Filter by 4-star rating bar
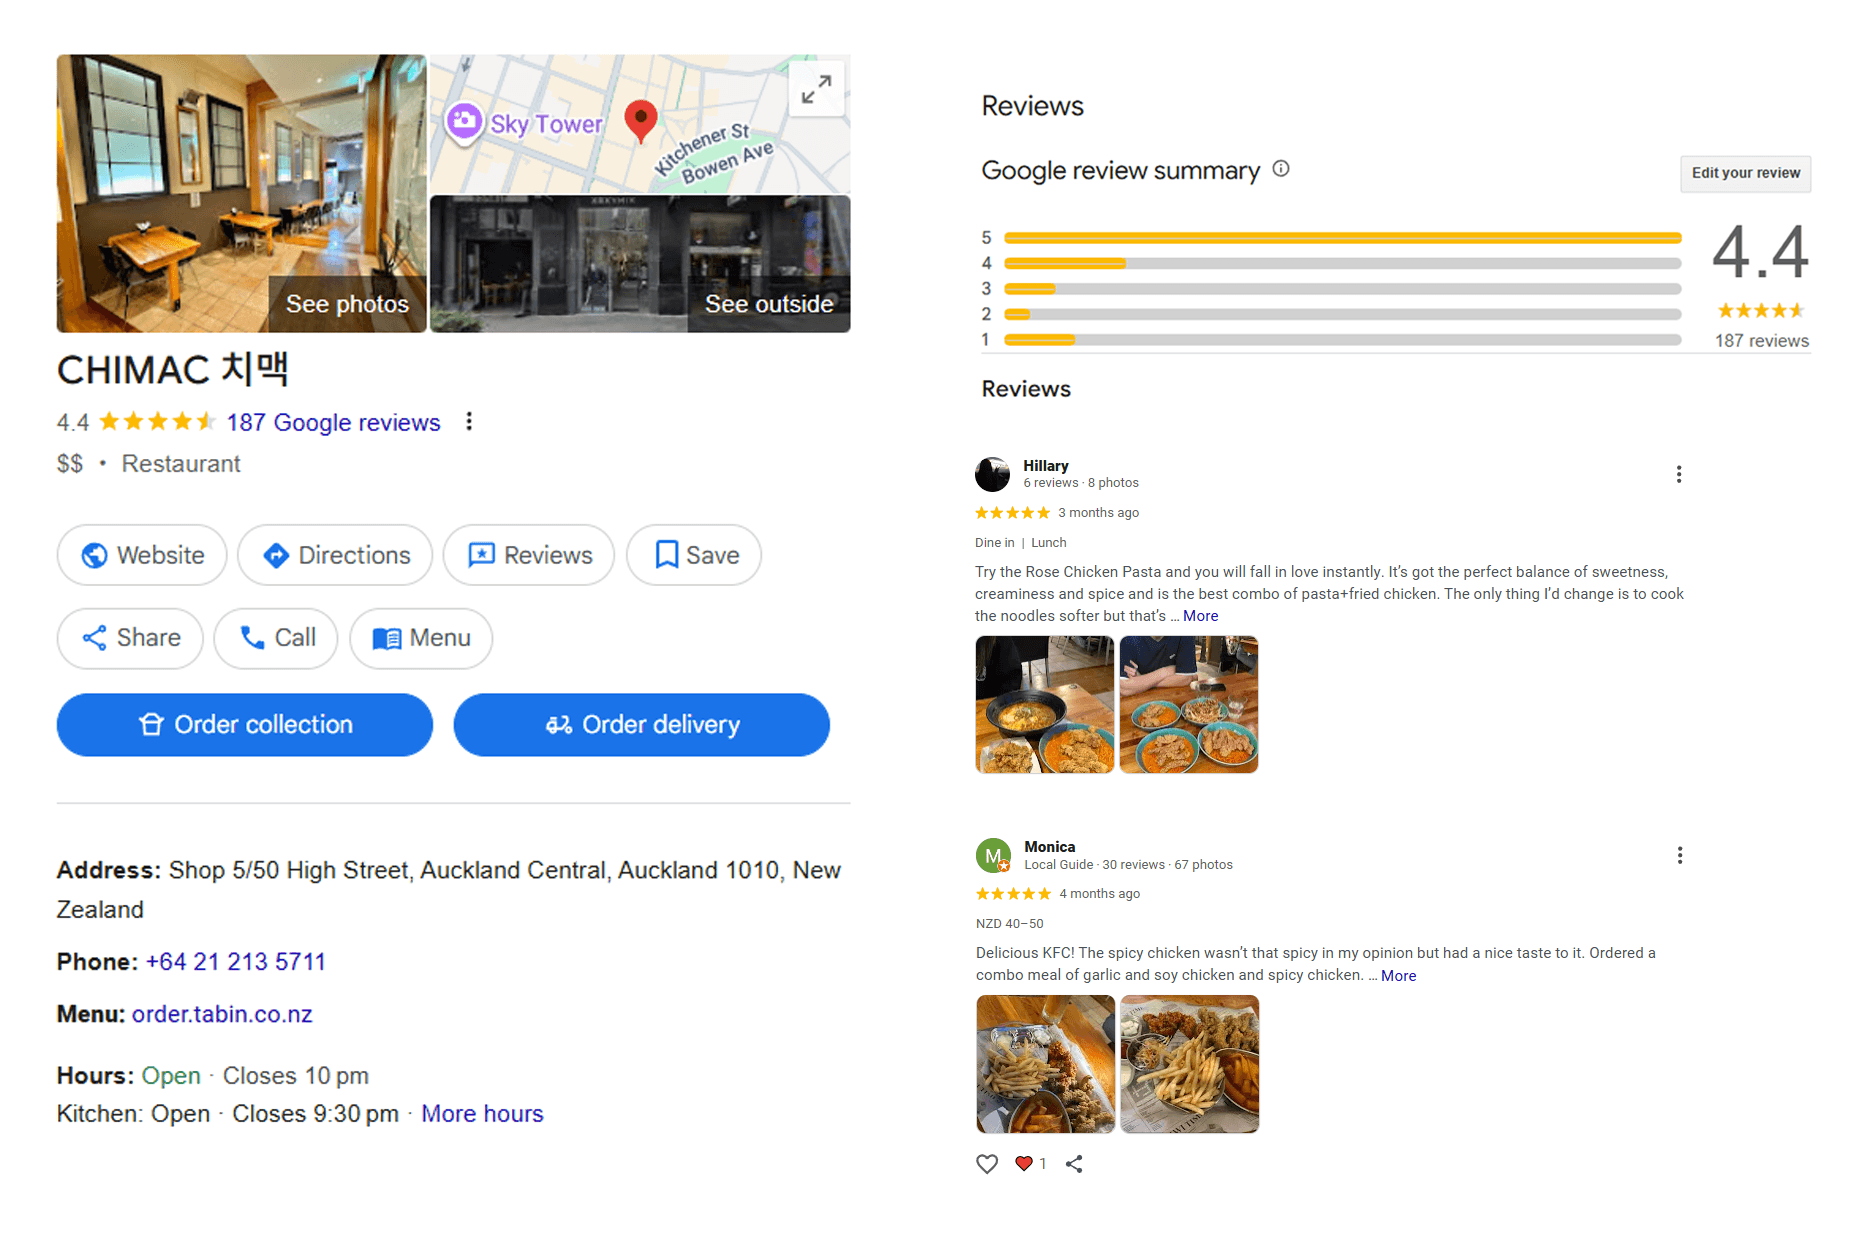1875x1248 pixels. pyautogui.click(x=1343, y=263)
